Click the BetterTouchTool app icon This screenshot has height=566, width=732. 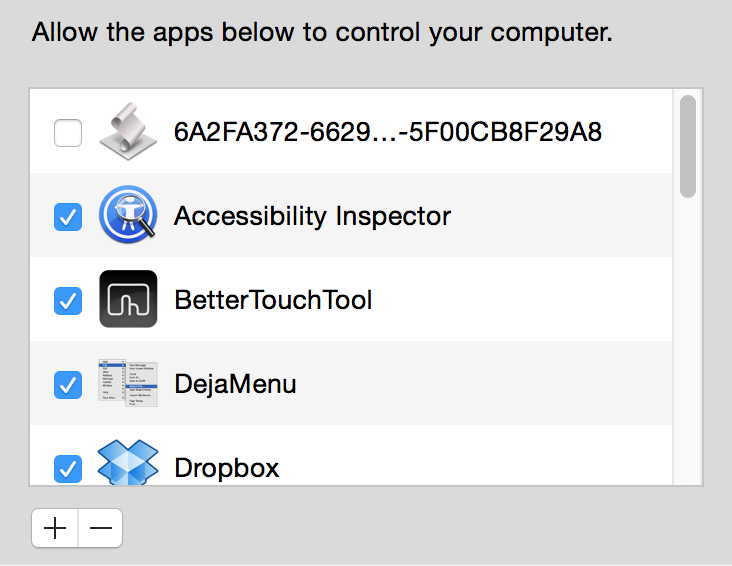point(128,299)
